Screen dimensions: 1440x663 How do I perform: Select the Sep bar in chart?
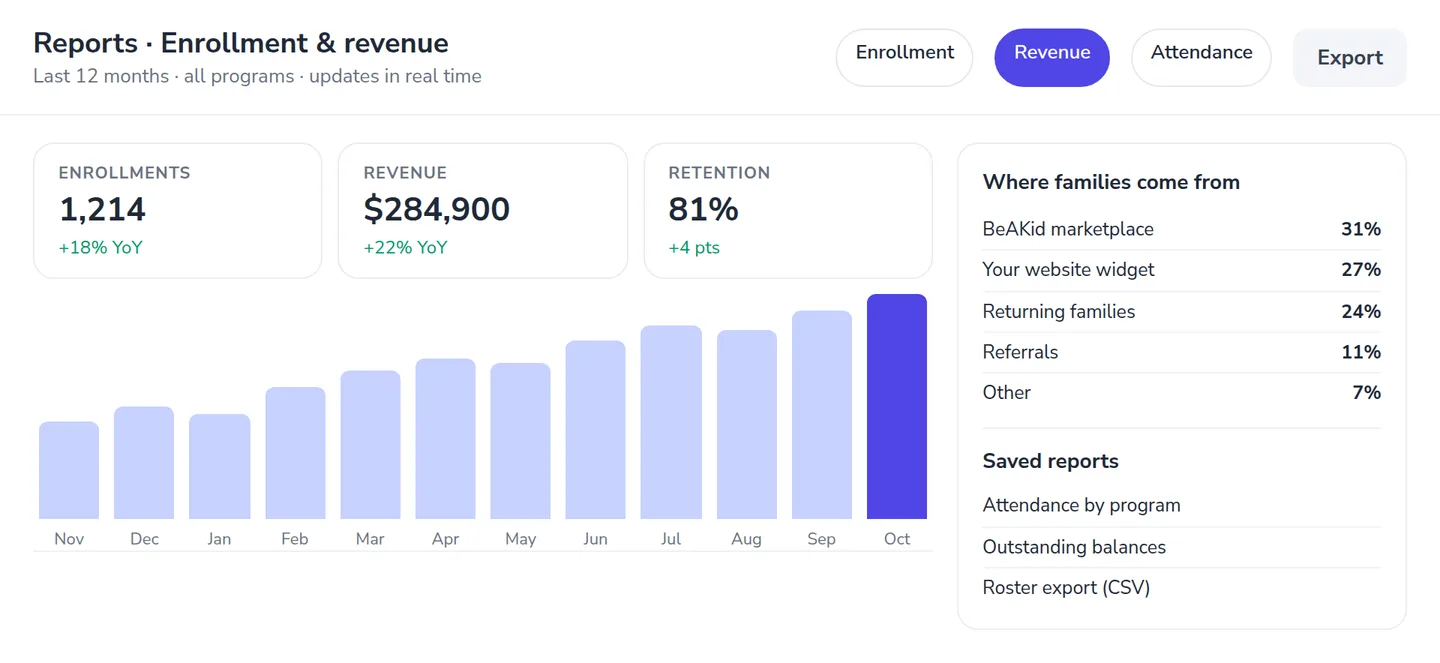(x=822, y=415)
